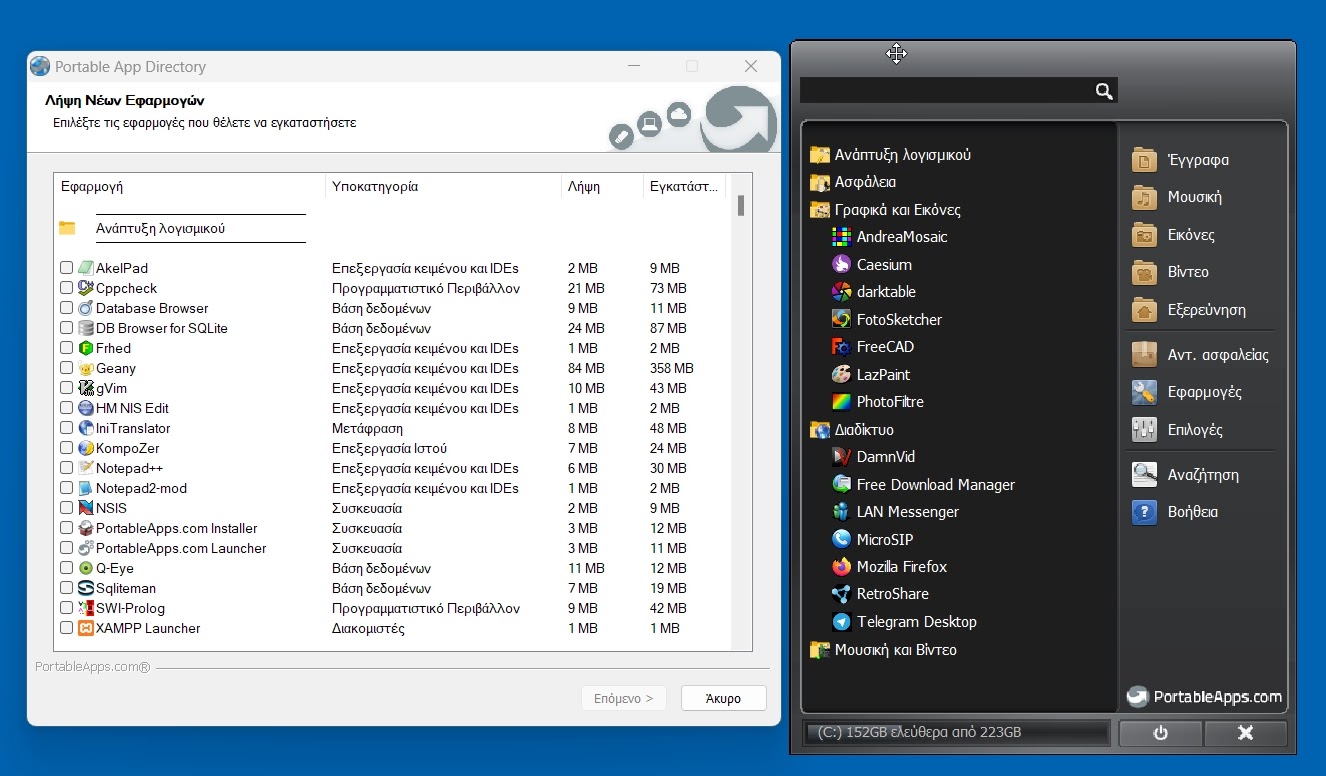
Task: Open Mozilla Firefox
Action: [x=889, y=567]
